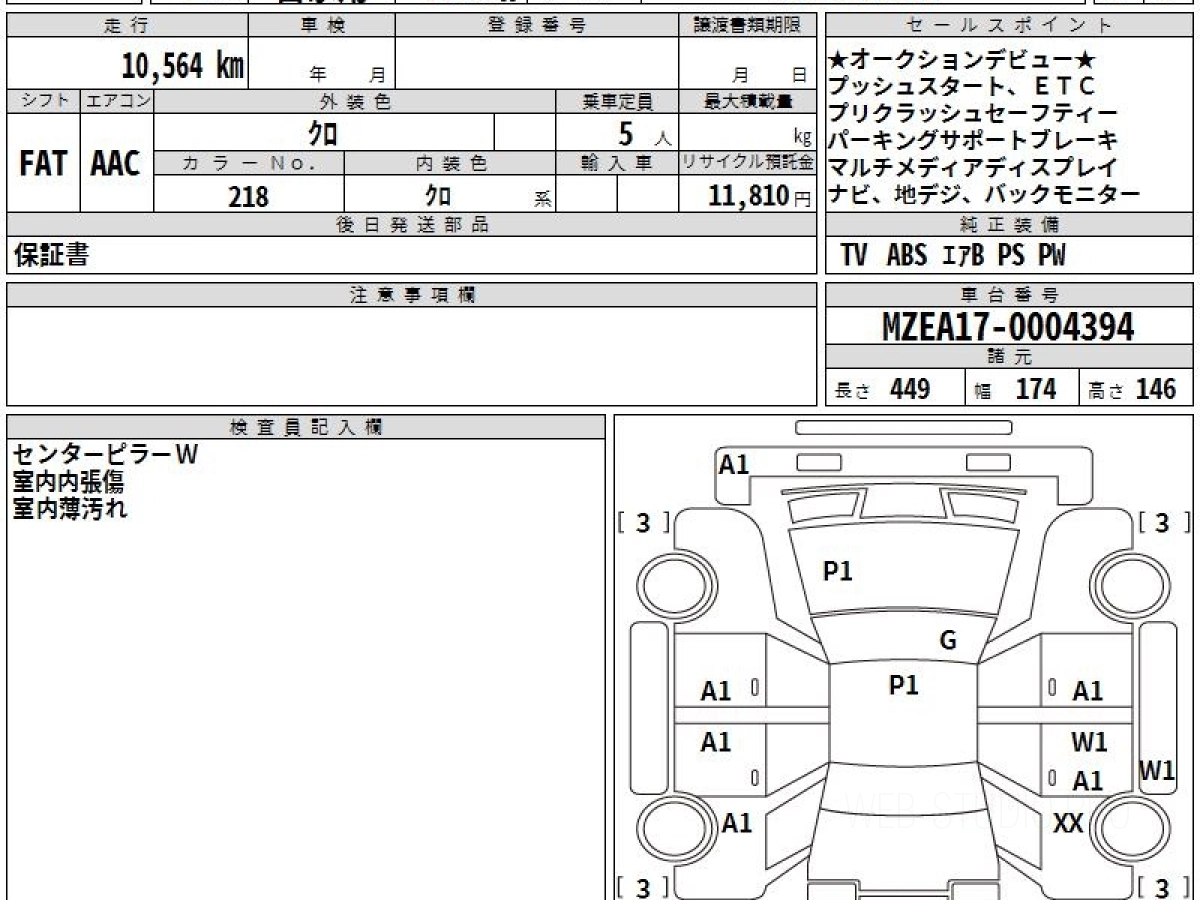Select the 室内薄汚れ inspector note
The height and width of the screenshot is (900, 1200).
[x=69, y=508]
